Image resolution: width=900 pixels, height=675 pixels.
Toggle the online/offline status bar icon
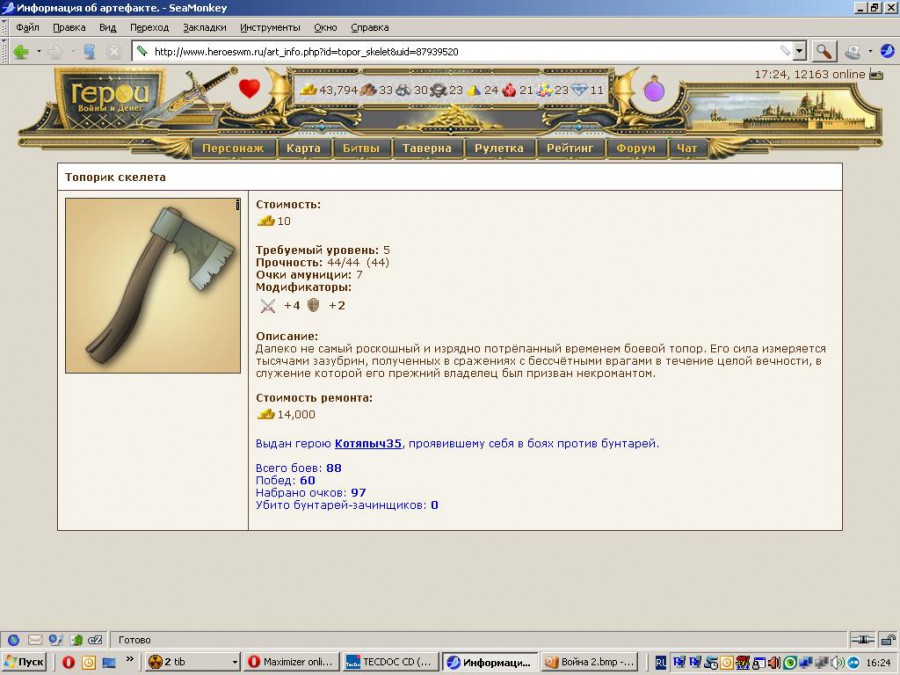pos(861,640)
